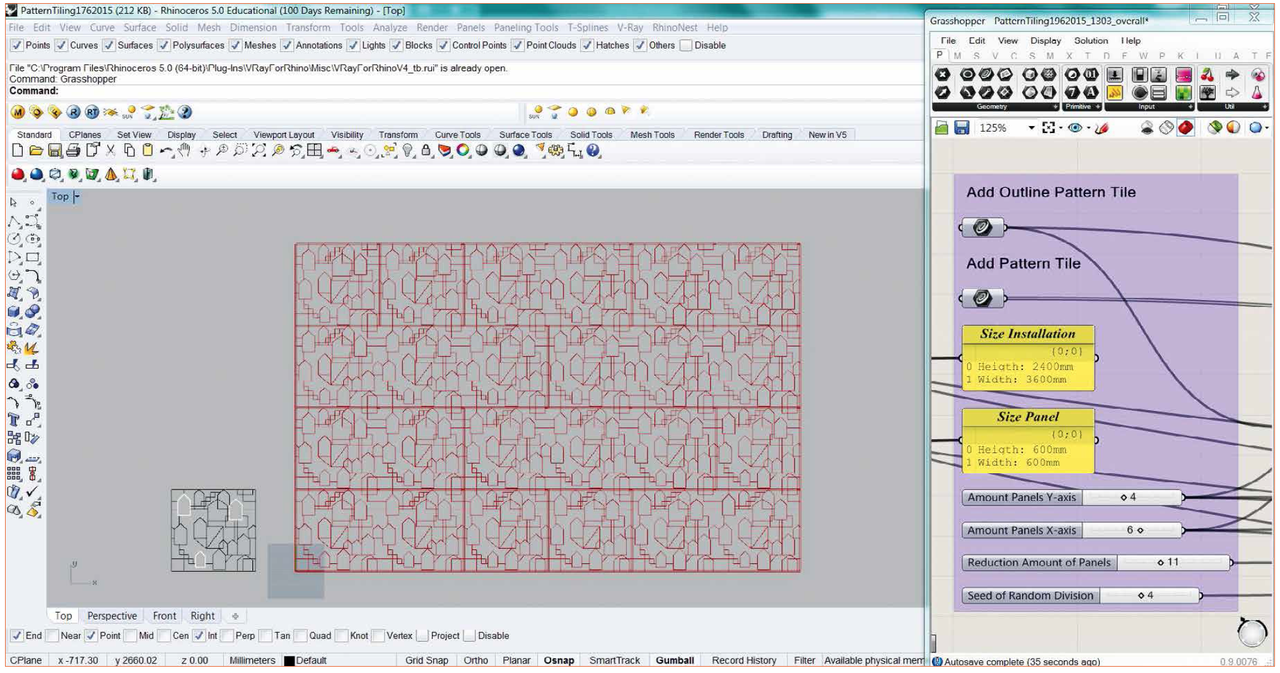Click the red sphere render icon in Rhino toolbar
The height and width of the screenshot is (673, 1280).
(x=17, y=174)
